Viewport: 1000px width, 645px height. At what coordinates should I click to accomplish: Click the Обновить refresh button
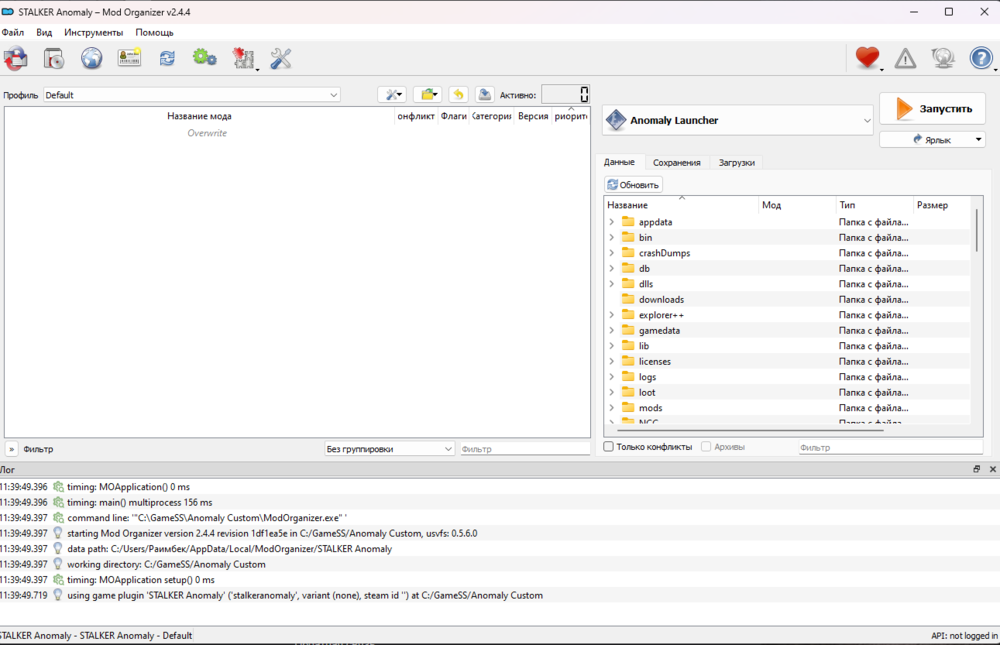click(633, 185)
